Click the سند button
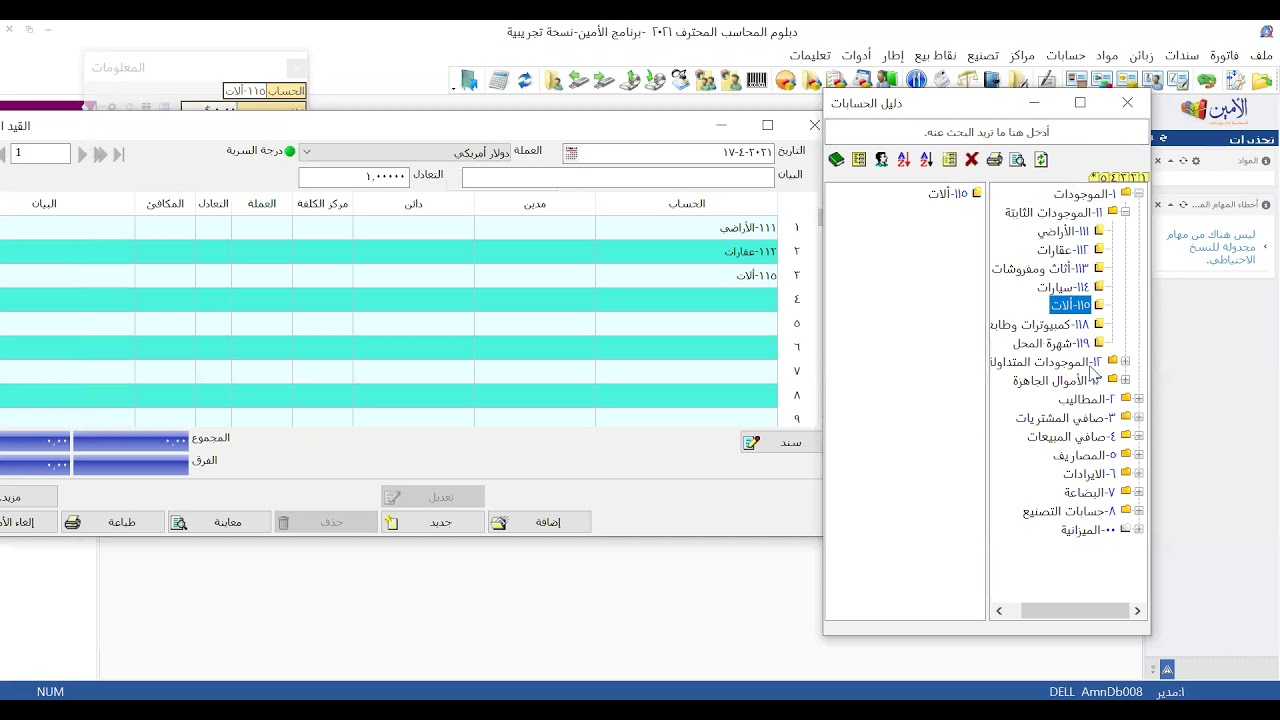Screen dimensions: 1280x720 (780, 442)
